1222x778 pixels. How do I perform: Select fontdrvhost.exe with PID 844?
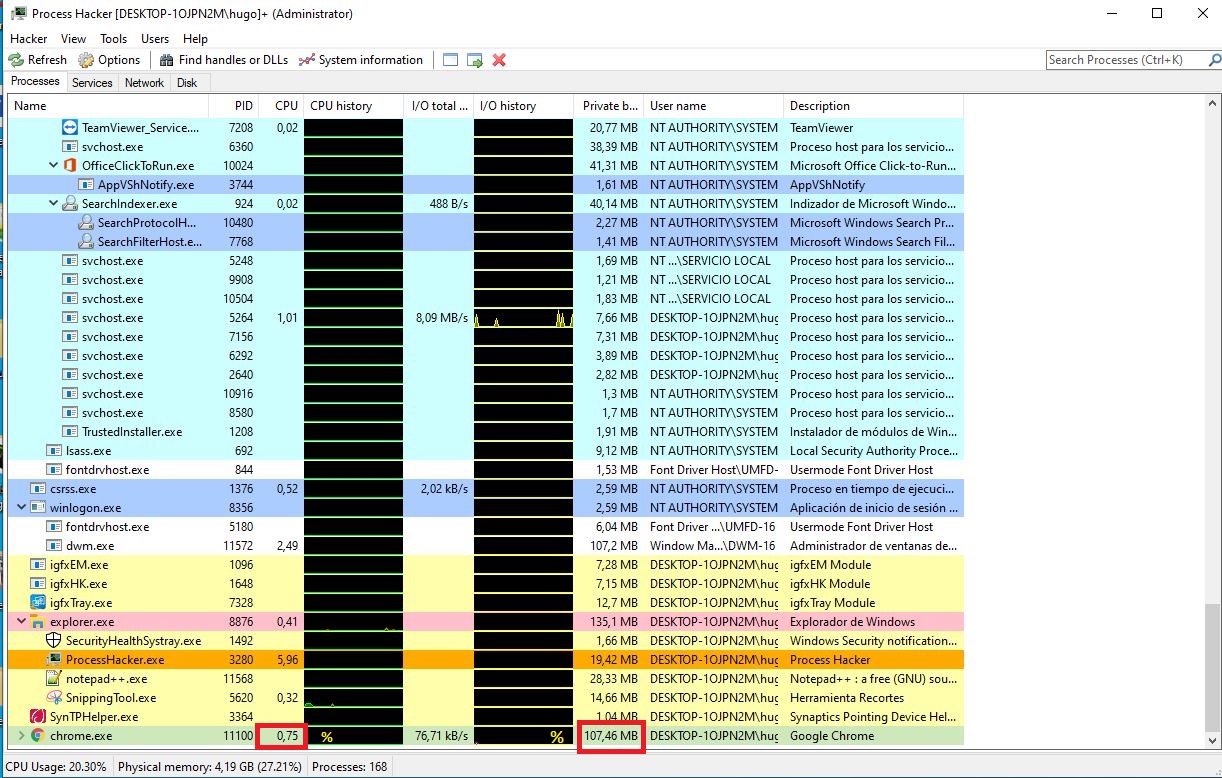tap(486, 470)
